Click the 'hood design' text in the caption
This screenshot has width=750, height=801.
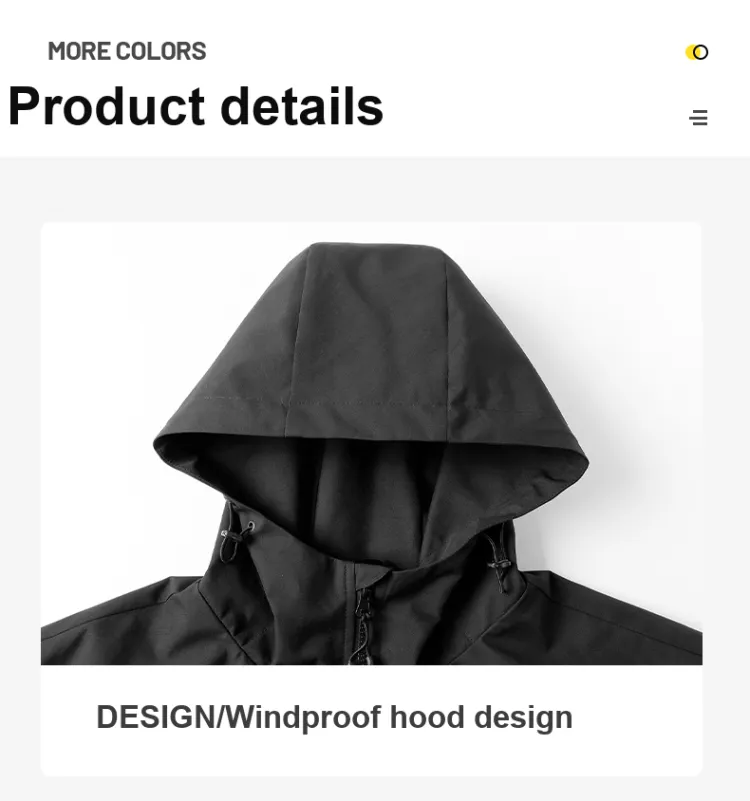pyautogui.click(x=481, y=717)
